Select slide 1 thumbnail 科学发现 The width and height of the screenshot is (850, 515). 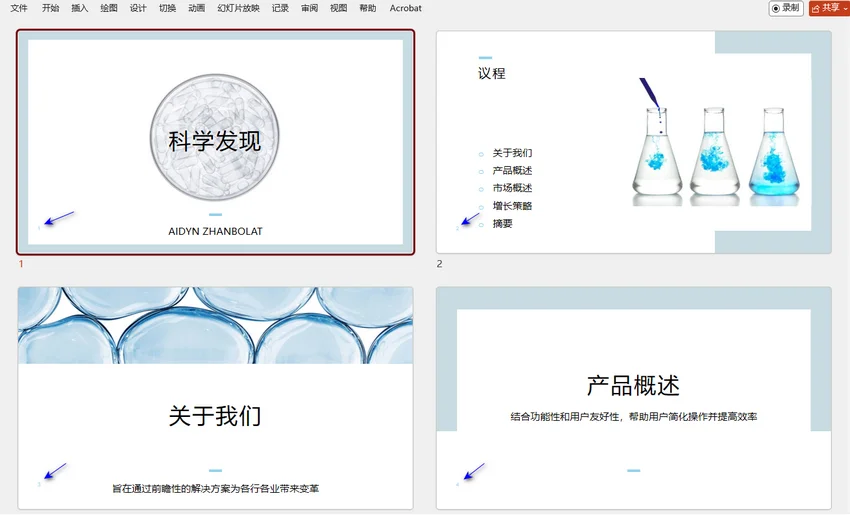[x=215, y=142]
